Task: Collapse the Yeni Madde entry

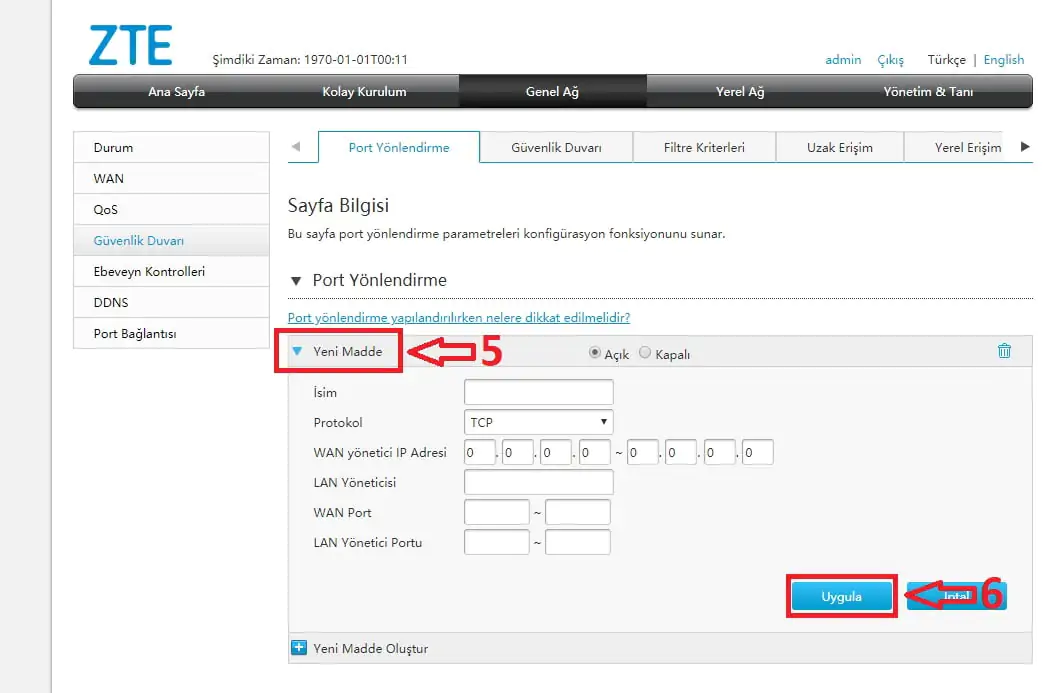Action: [297, 352]
